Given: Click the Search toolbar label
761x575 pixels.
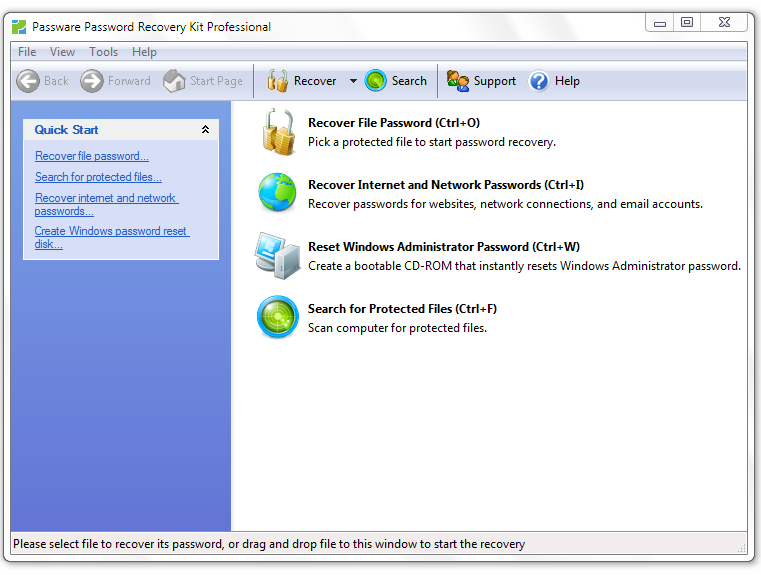Looking at the screenshot, I should pos(409,81).
